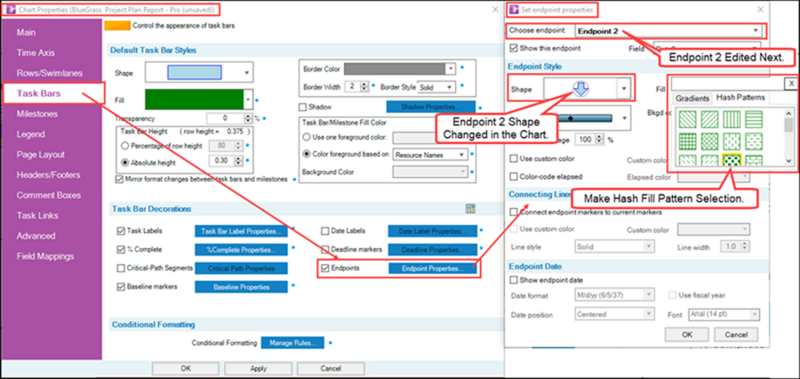
Task: Toggle Mirror format changes between task bars checkbox
Action: pos(119,179)
